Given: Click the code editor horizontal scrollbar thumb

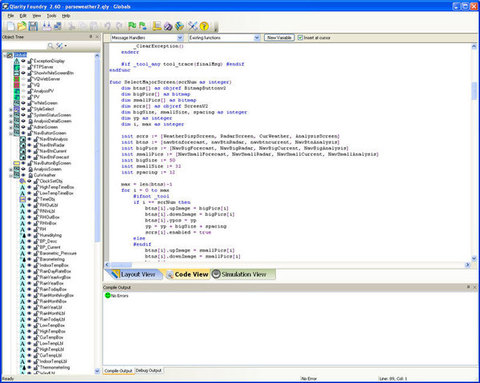Looking at the screenshot, I should click(x=121, y=265).
